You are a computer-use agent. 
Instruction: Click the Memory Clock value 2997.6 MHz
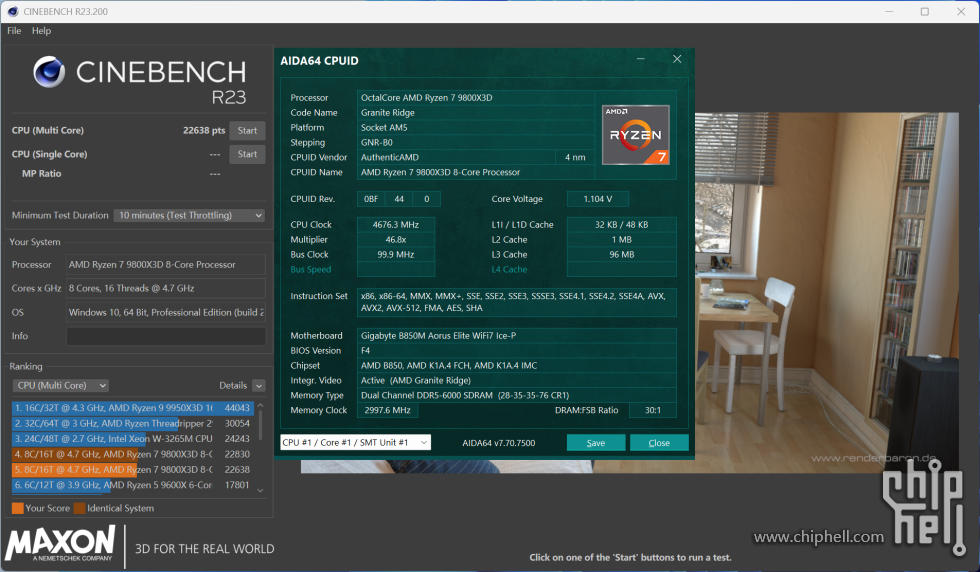(388, 410)
